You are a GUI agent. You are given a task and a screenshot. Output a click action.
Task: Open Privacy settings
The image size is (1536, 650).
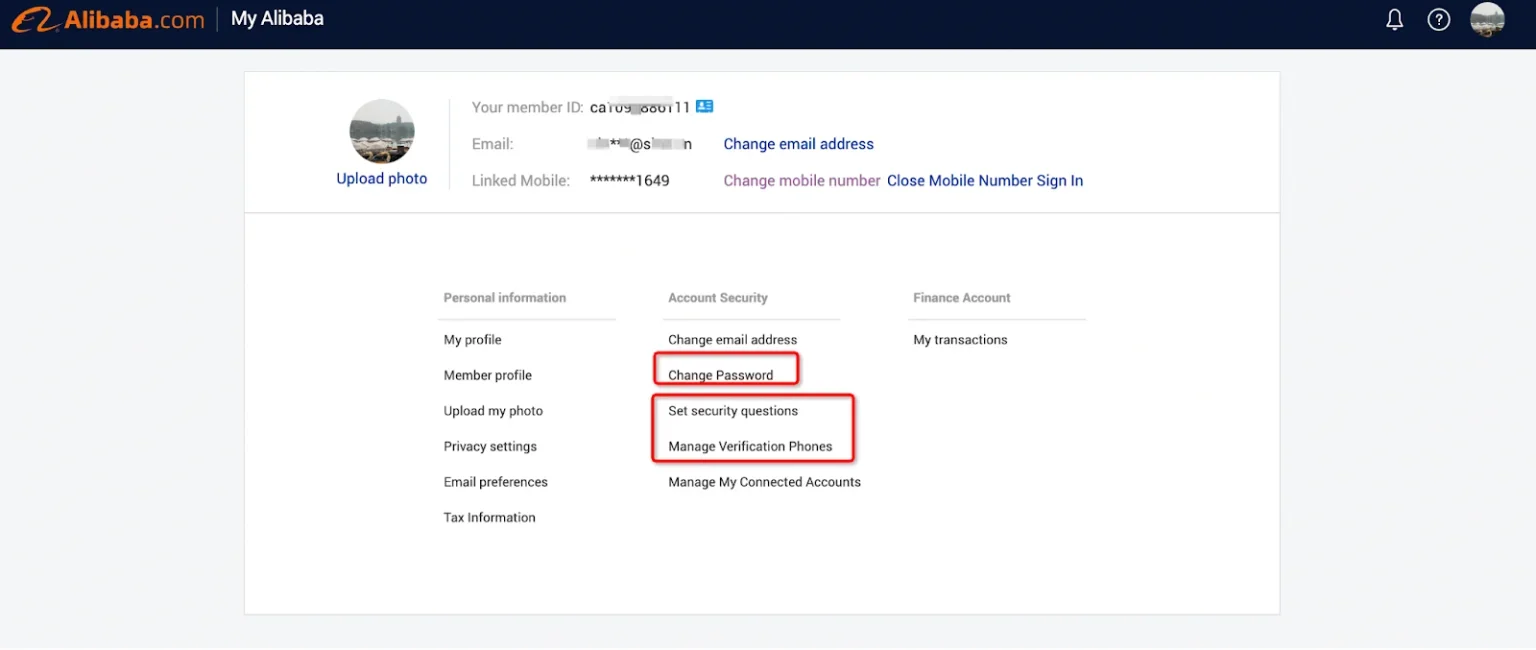coord(490,446)
